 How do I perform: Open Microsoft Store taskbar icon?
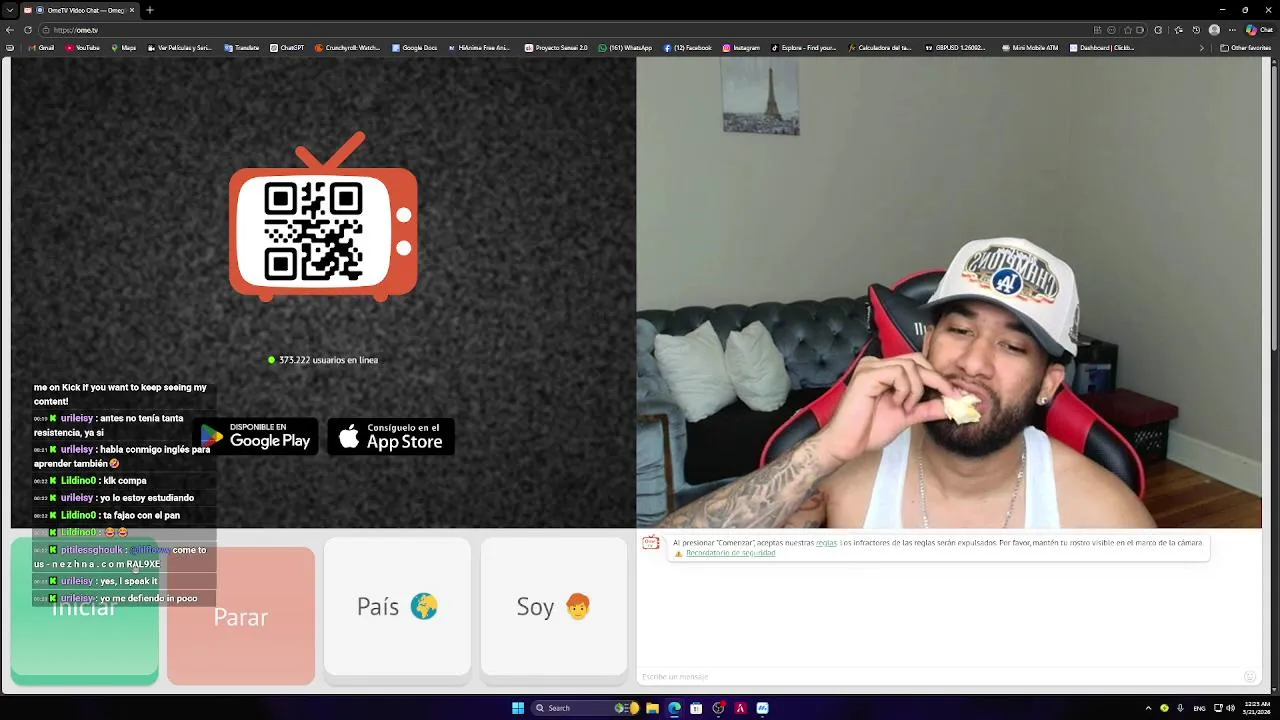click(x=696, y=708)
